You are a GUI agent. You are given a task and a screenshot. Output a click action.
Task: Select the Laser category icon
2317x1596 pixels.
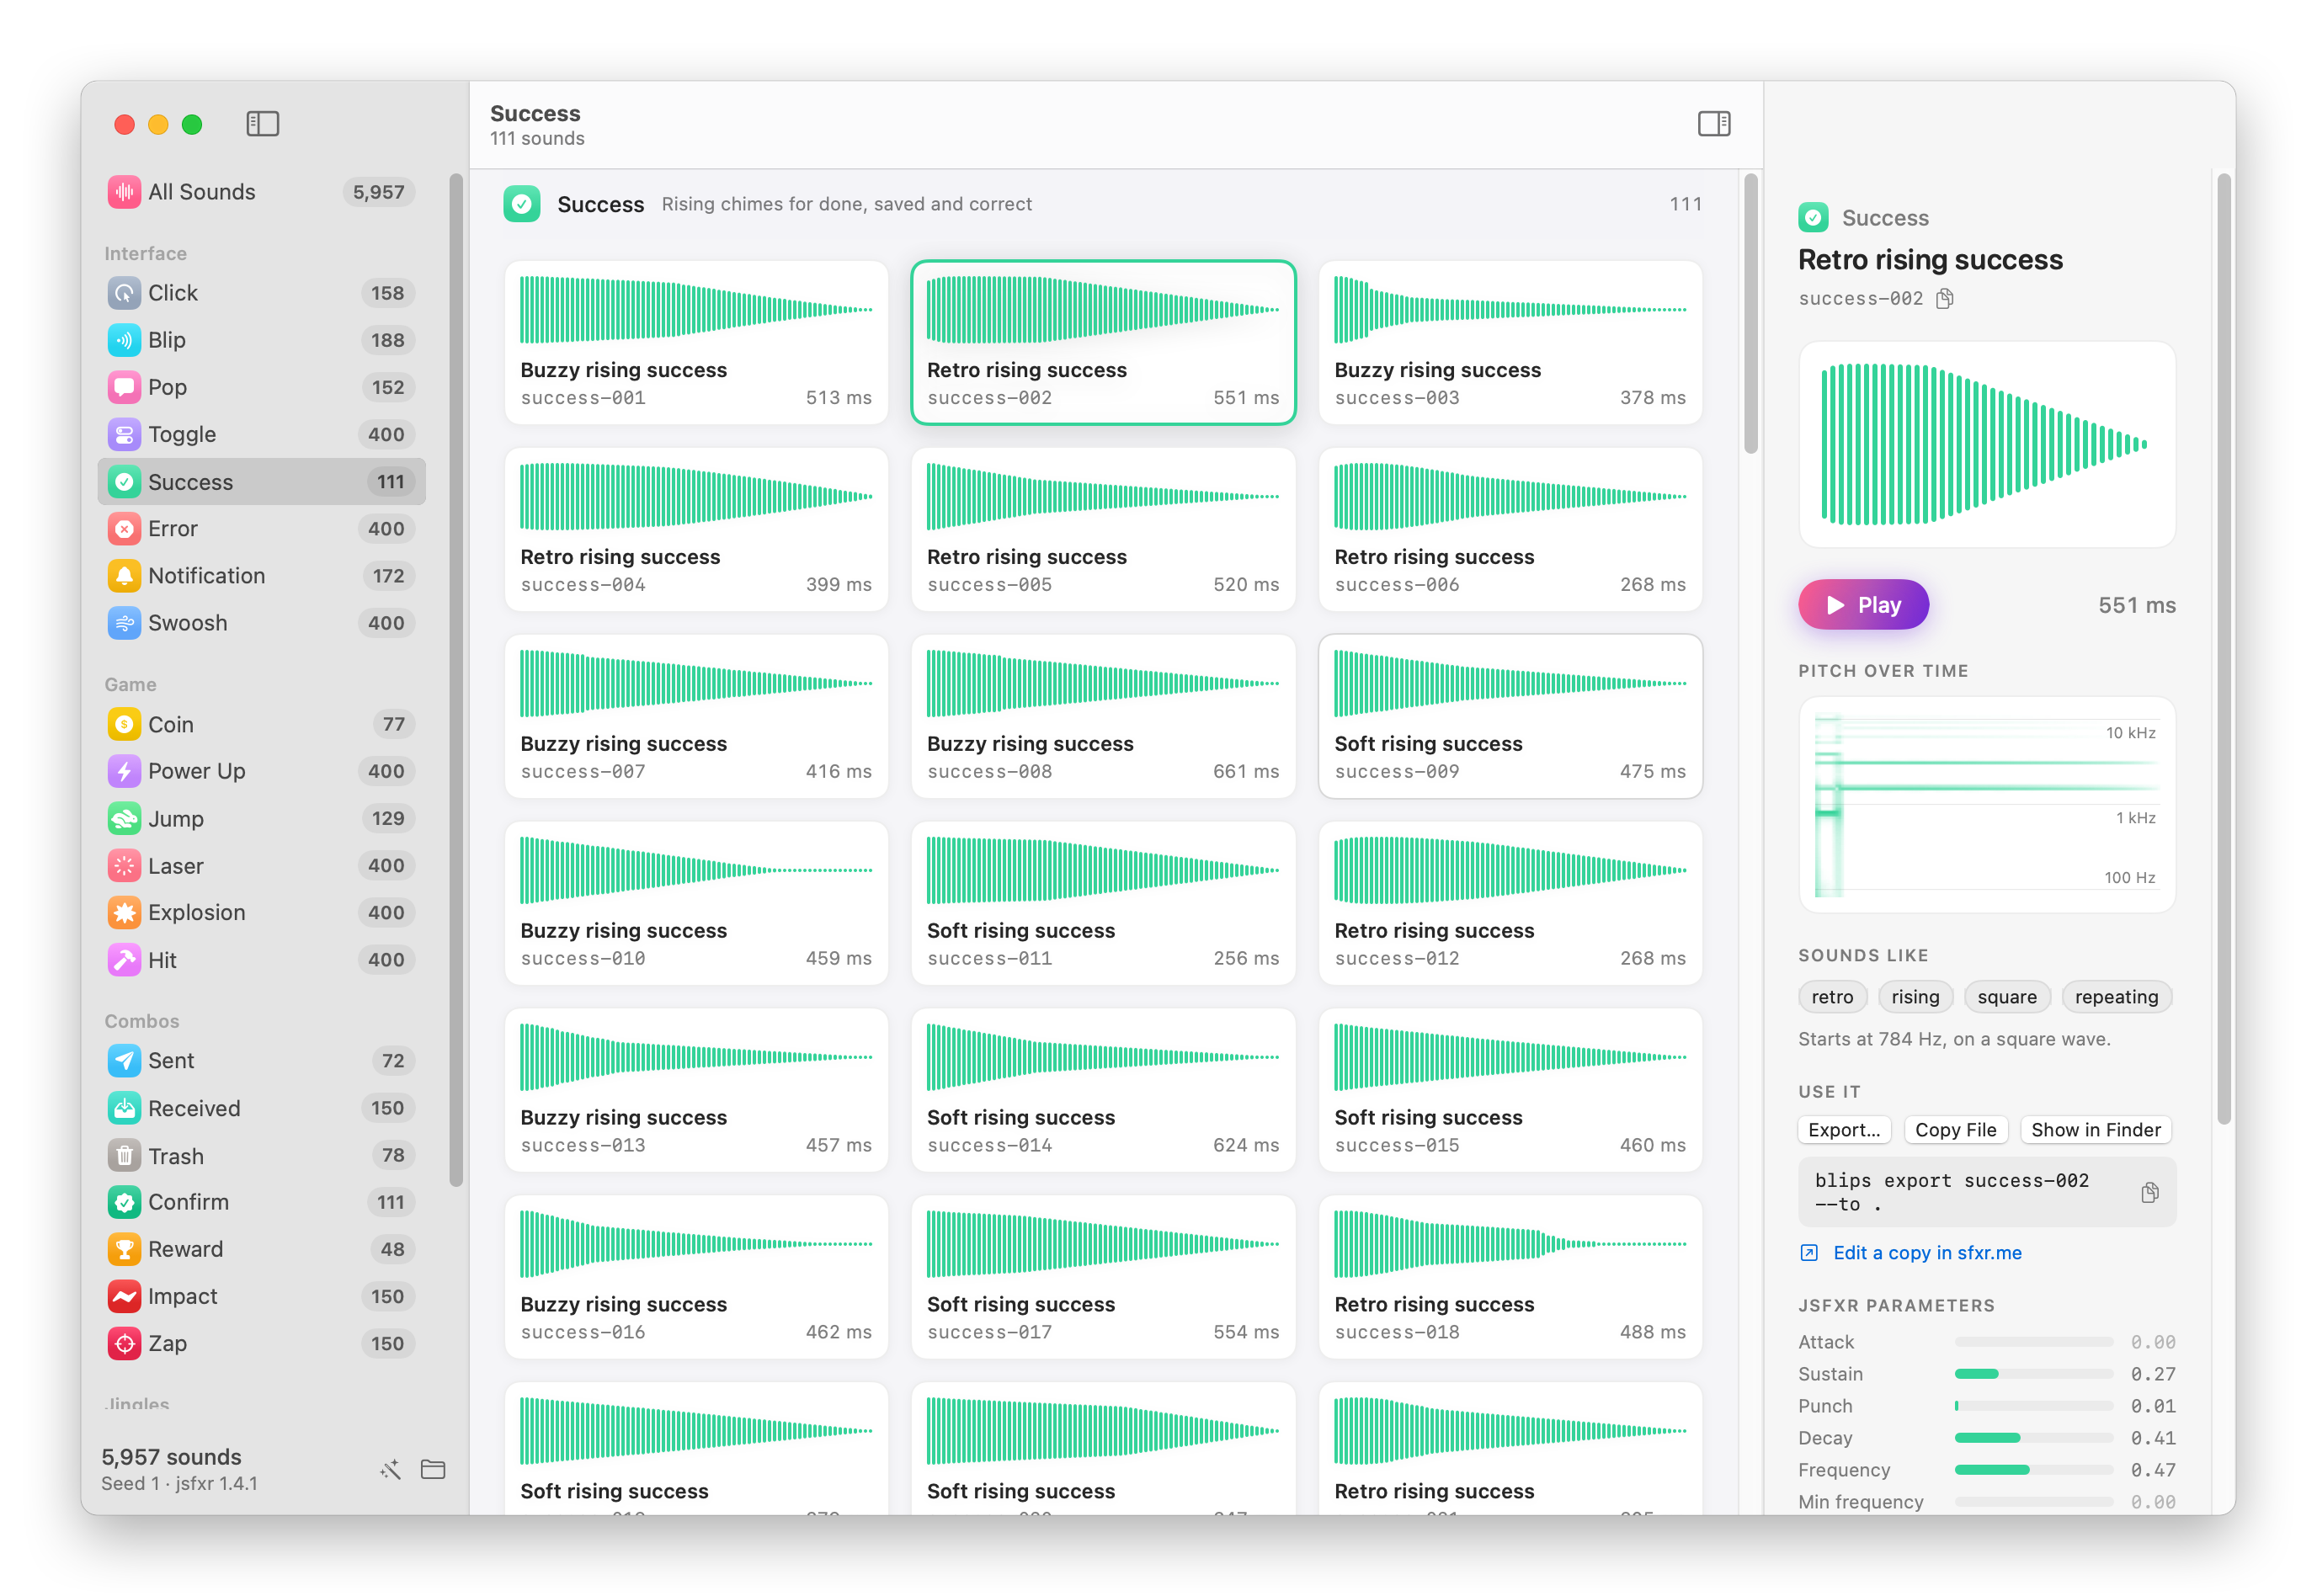[x=124, y=866]
